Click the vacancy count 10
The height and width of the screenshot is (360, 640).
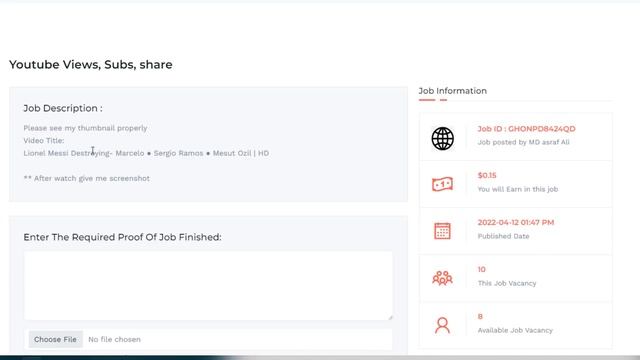pos(482,269)
